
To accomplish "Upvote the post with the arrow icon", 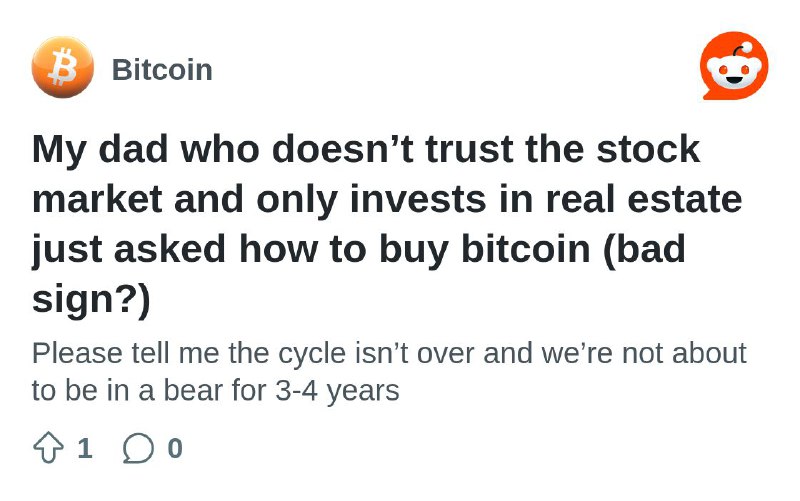I will pyautogui.click(x=48, y=447).
